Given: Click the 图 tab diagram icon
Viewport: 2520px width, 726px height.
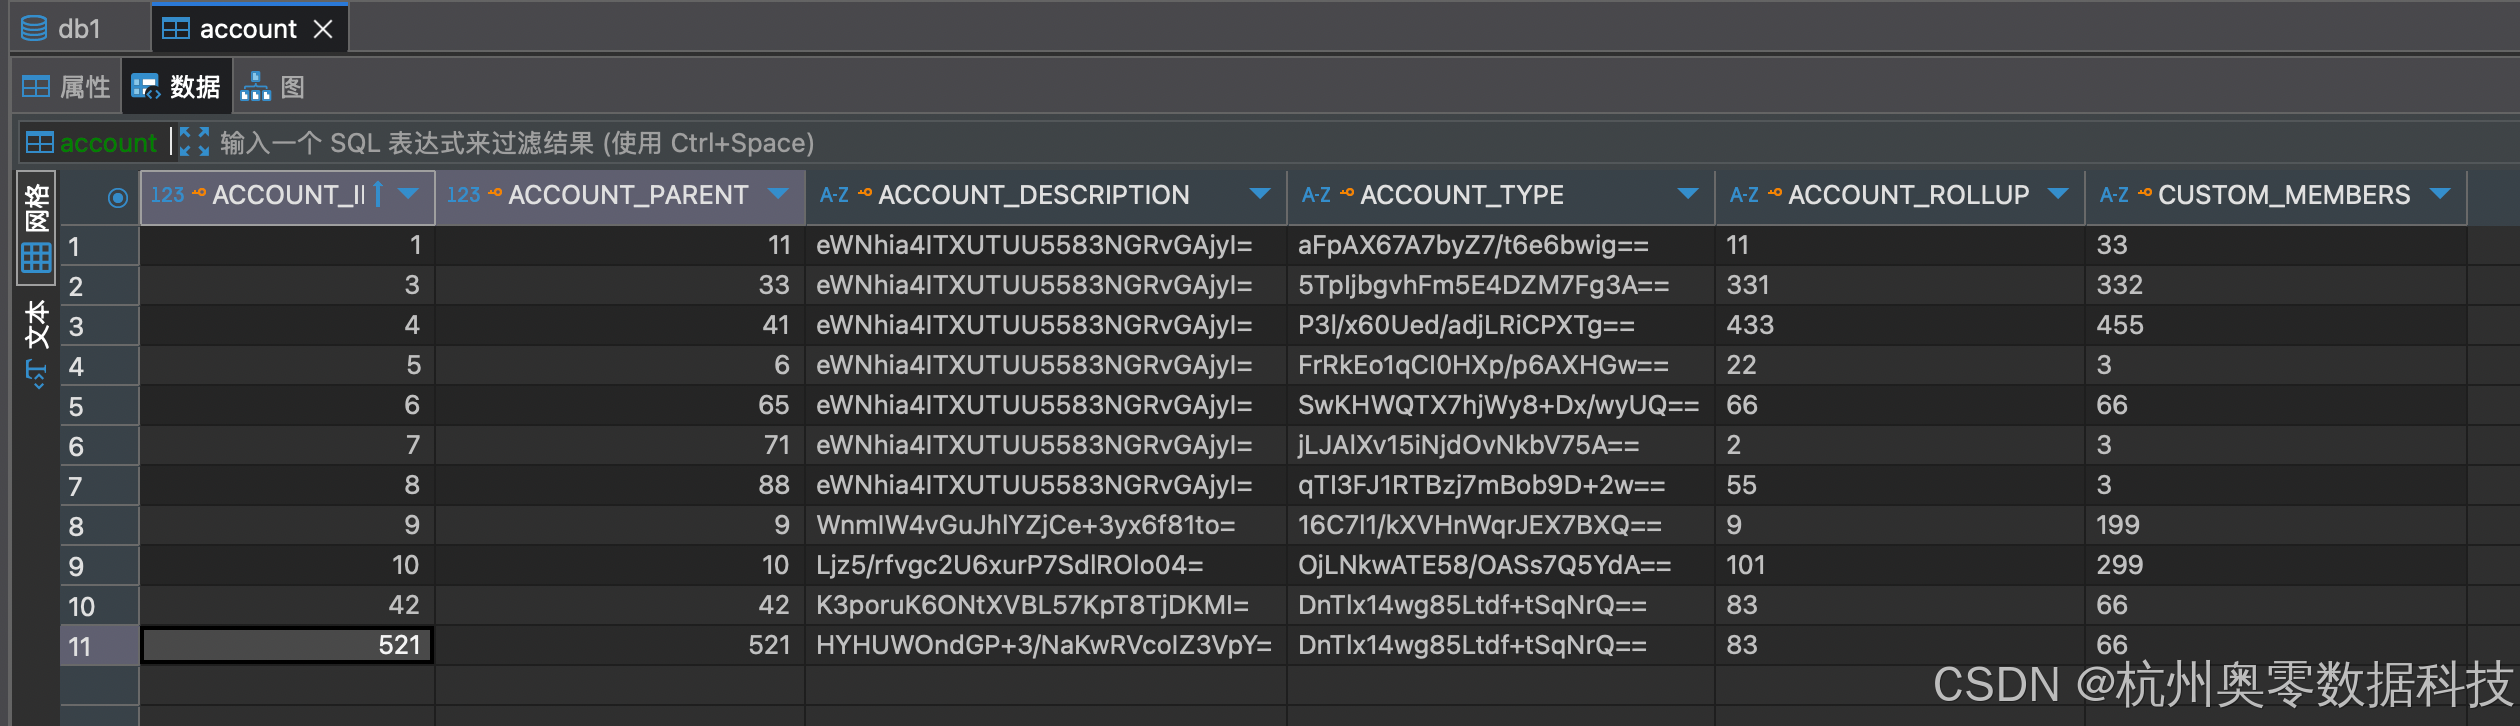Looking at the screenshot, I should 255,87.
